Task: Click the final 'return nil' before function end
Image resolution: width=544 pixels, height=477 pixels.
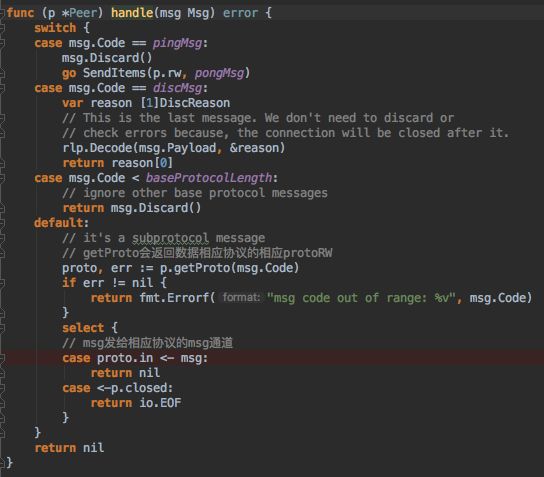Action: pyautogui.click(x=69, y=448)
